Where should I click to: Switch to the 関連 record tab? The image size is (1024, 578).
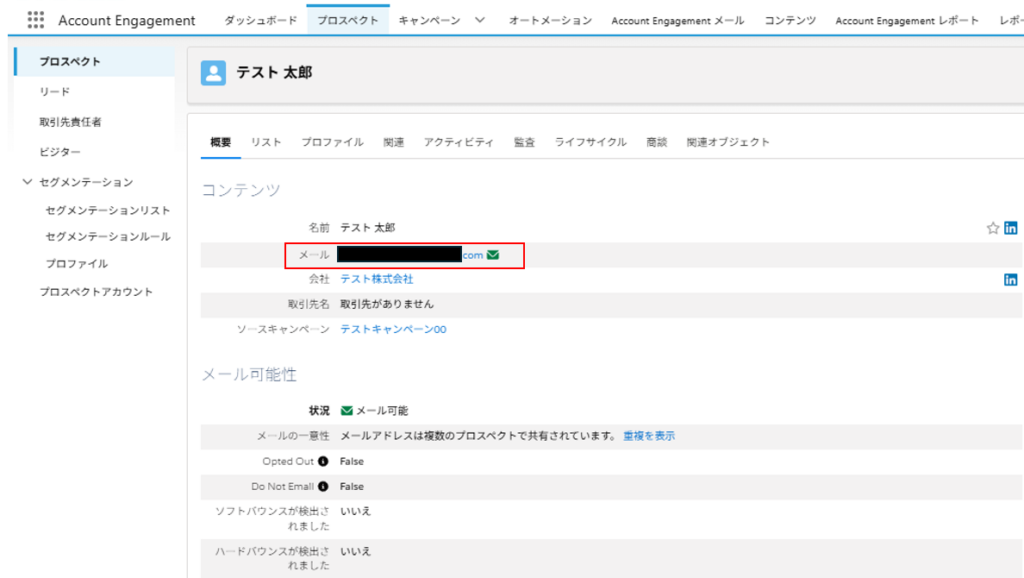(394, 142)
